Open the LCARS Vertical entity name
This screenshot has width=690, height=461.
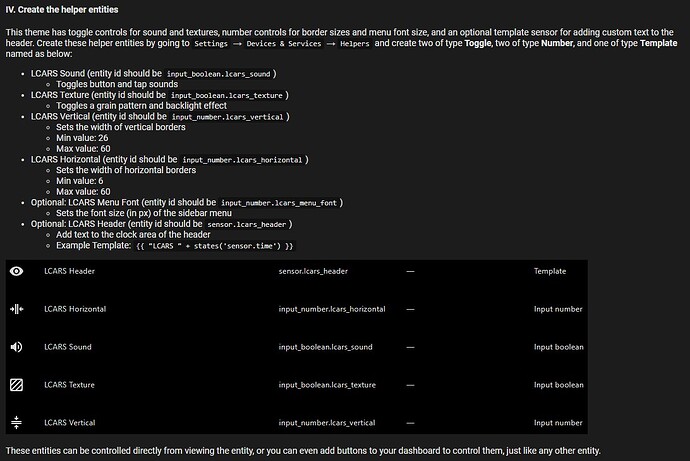pyautogui.click(x=70, y=423)
